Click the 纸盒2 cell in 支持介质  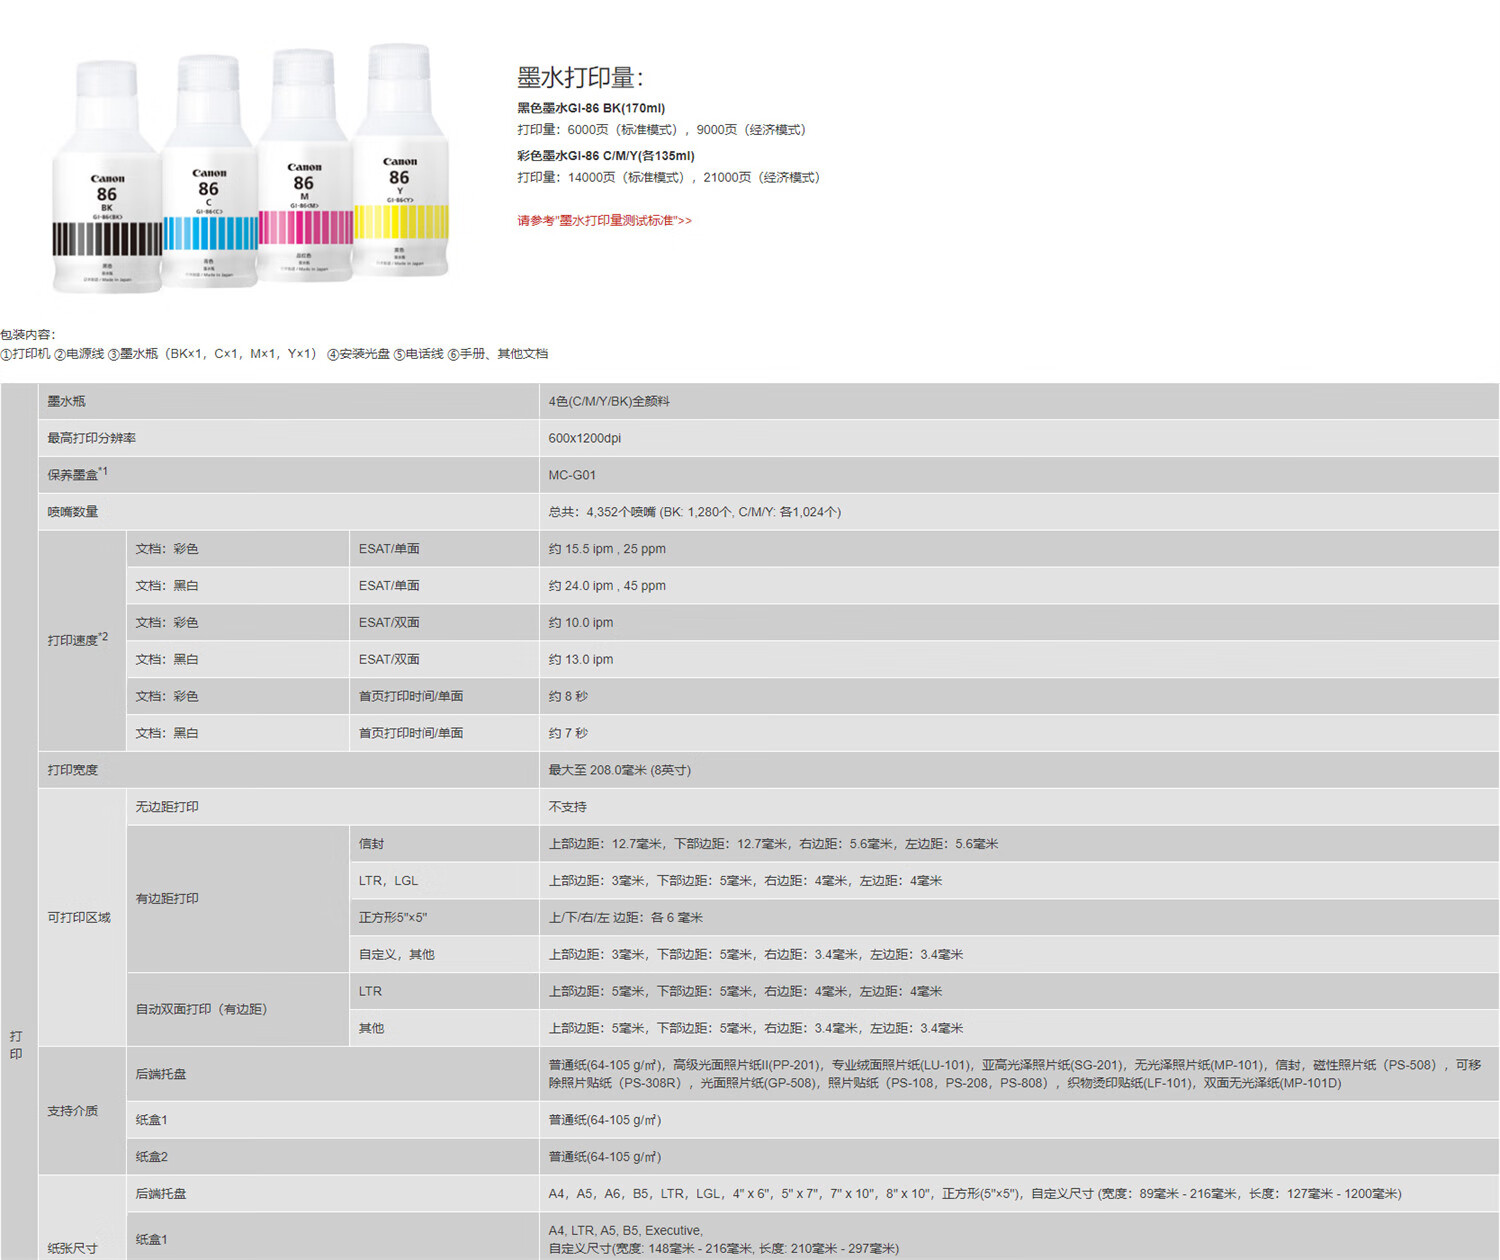[332, 1157]
